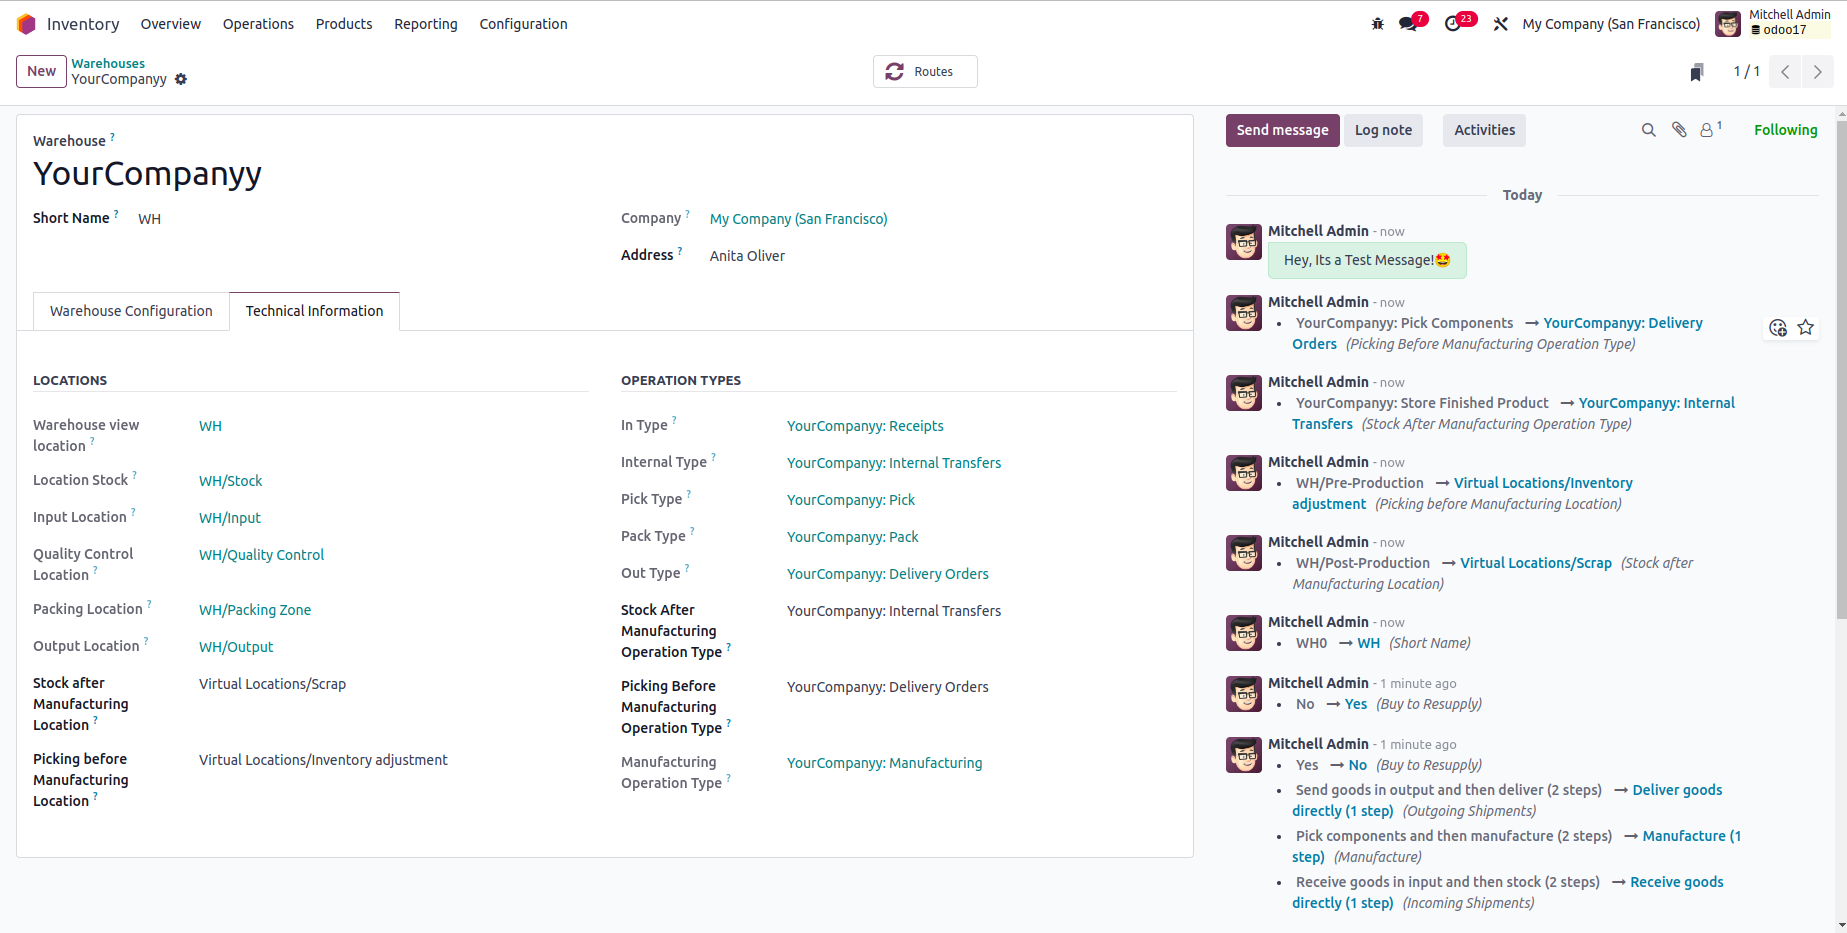
Task: Click the paperclip attachments icon
Action: click(1679, 130)
